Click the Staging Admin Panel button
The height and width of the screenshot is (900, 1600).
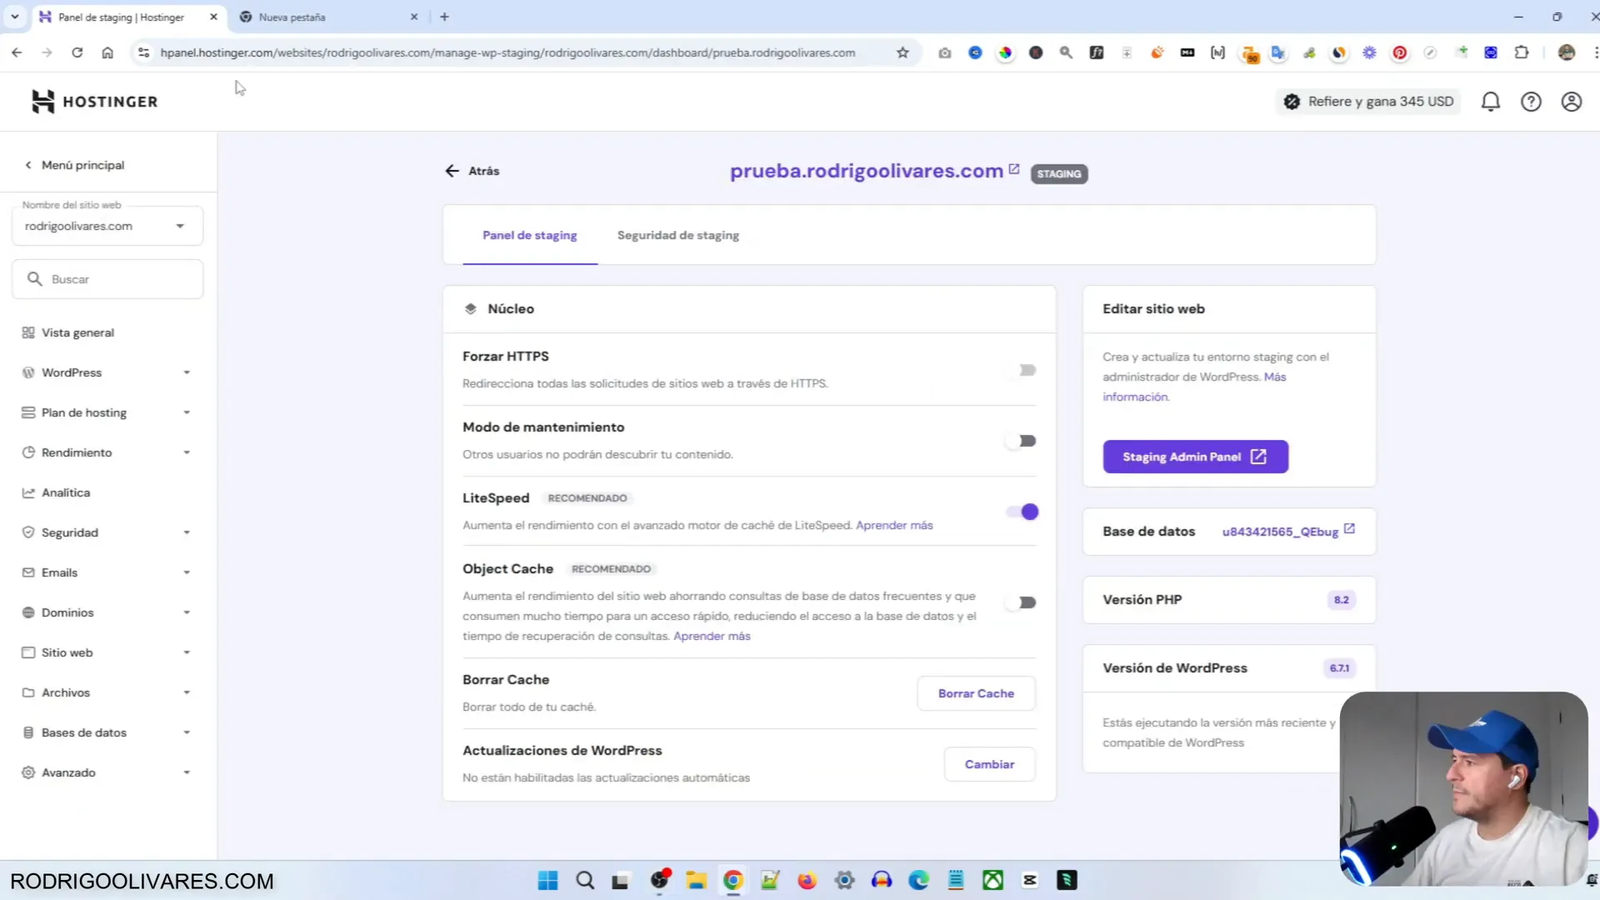(1195, 457)
